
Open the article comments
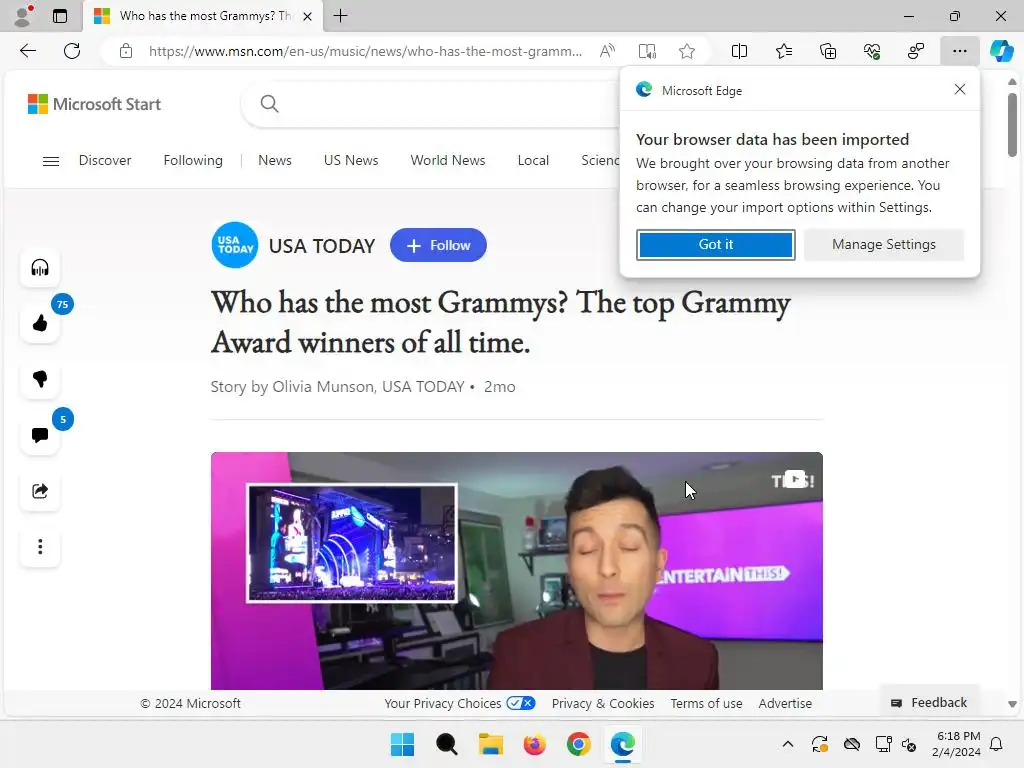40,435
